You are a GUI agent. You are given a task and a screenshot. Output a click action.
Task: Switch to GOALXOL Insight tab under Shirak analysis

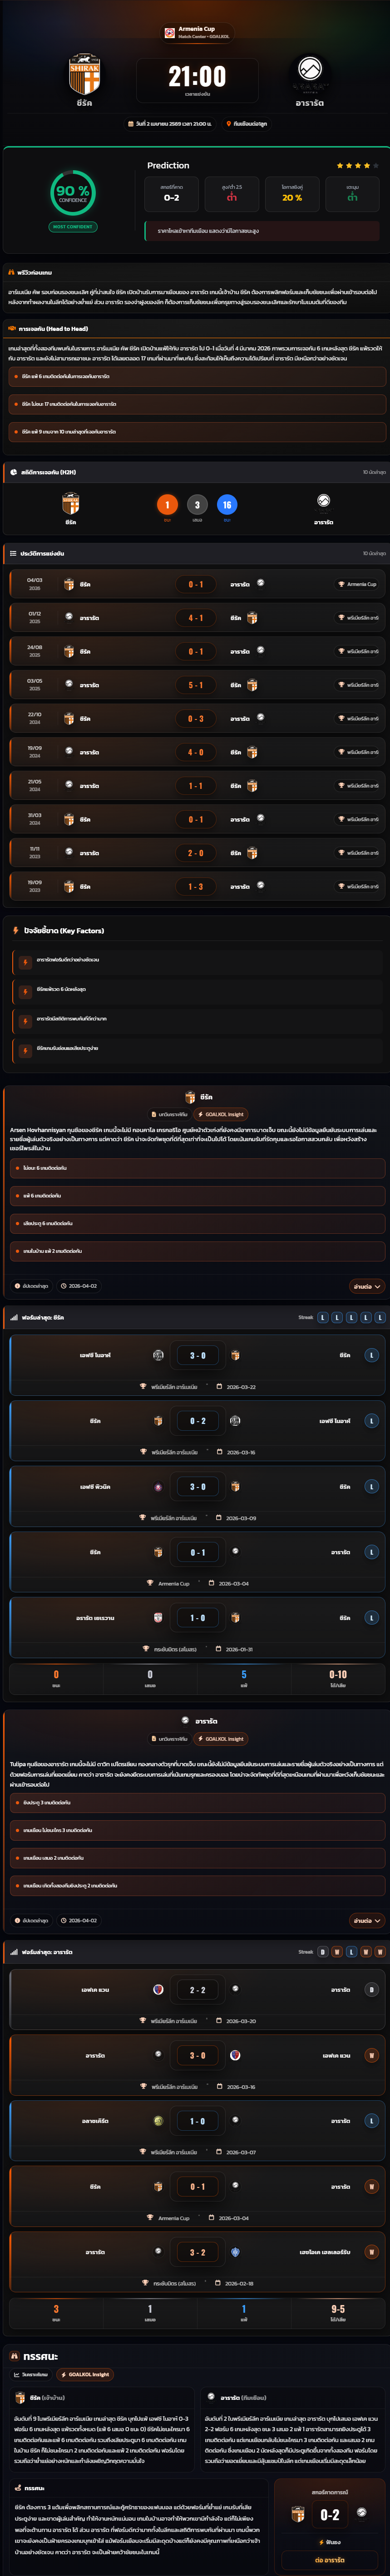coord(221,1114)
